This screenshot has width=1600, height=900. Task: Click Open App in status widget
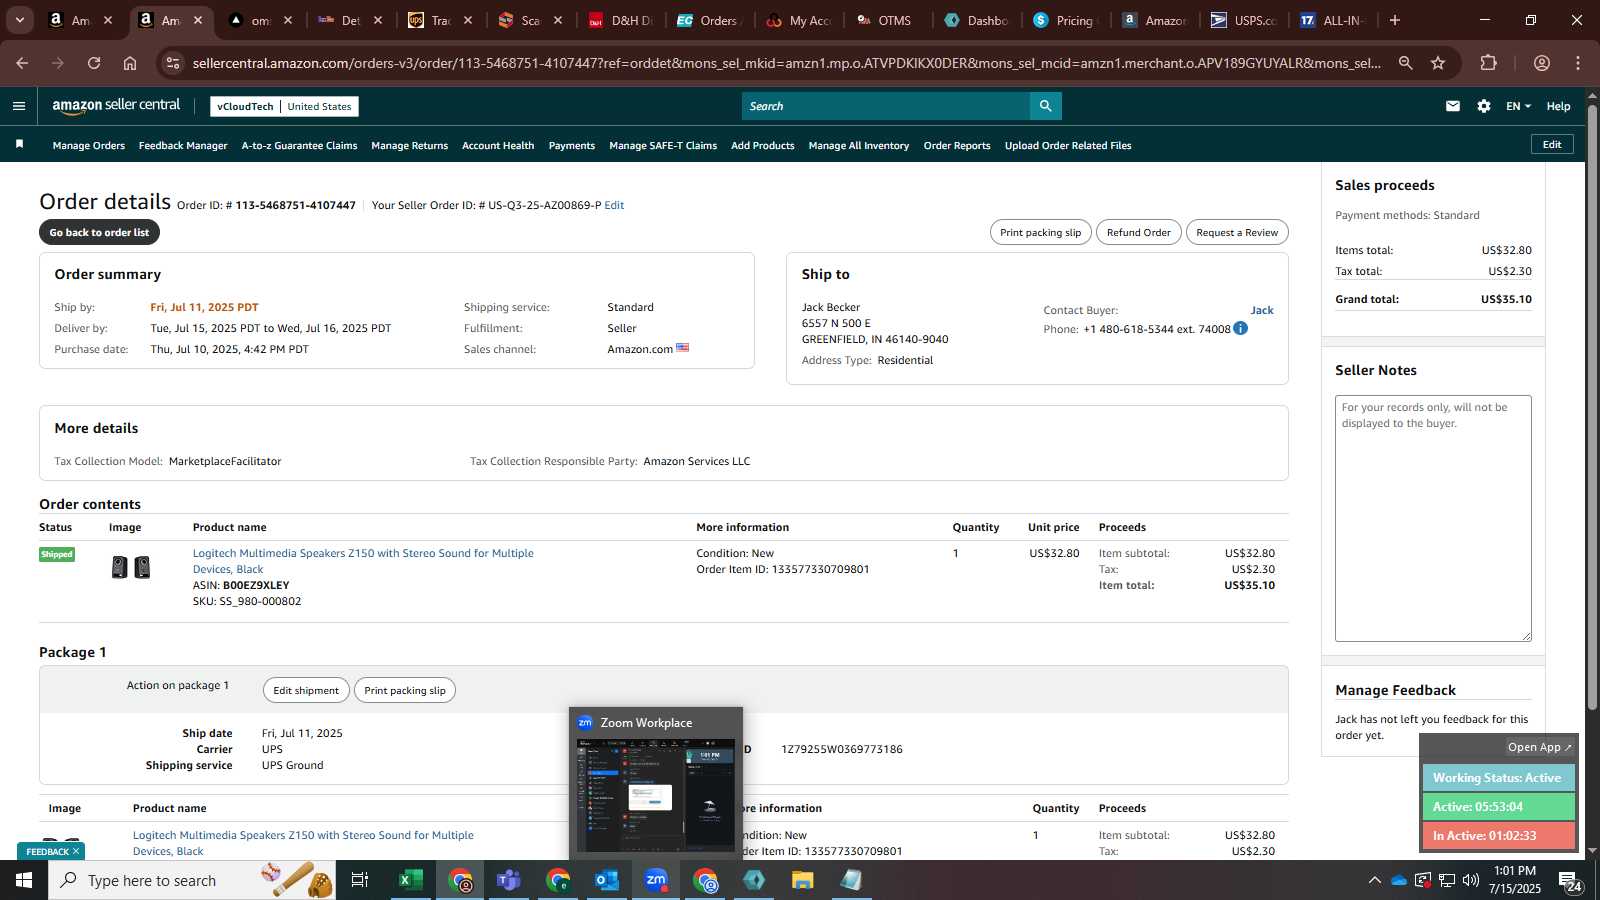tap(1539, 747)
